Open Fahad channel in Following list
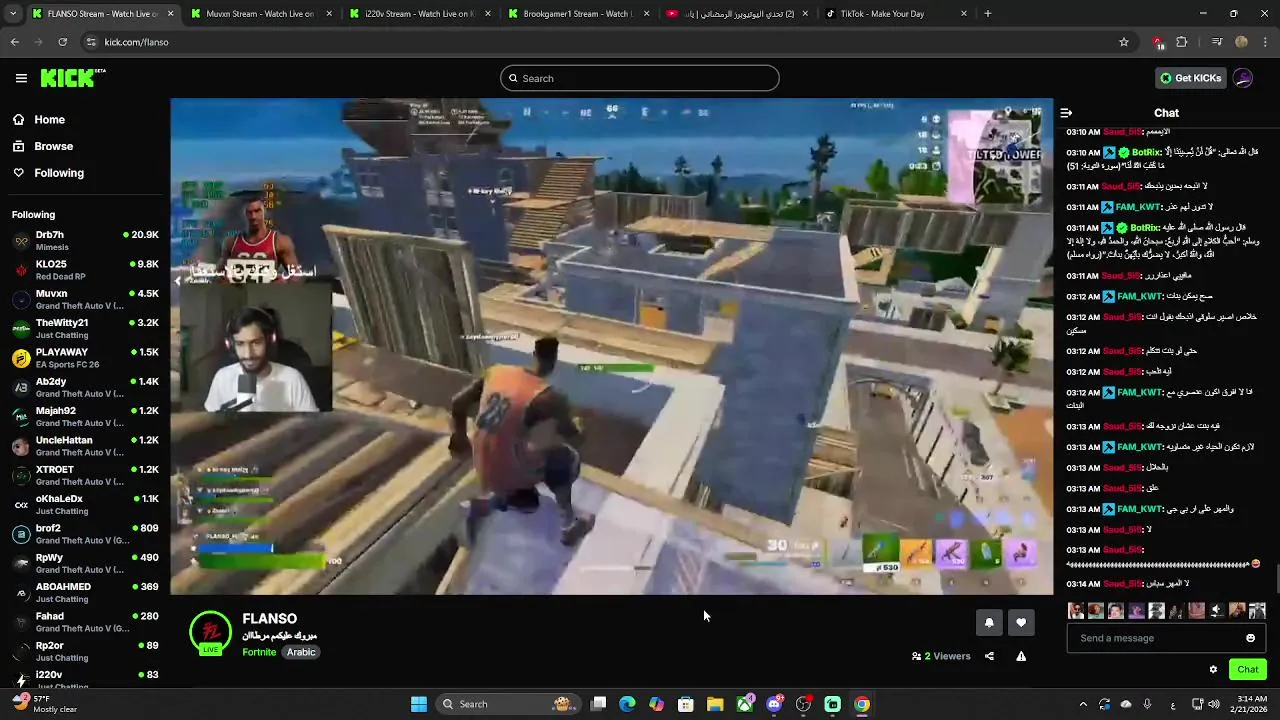 pyautogui.click(x=85, y=622)
